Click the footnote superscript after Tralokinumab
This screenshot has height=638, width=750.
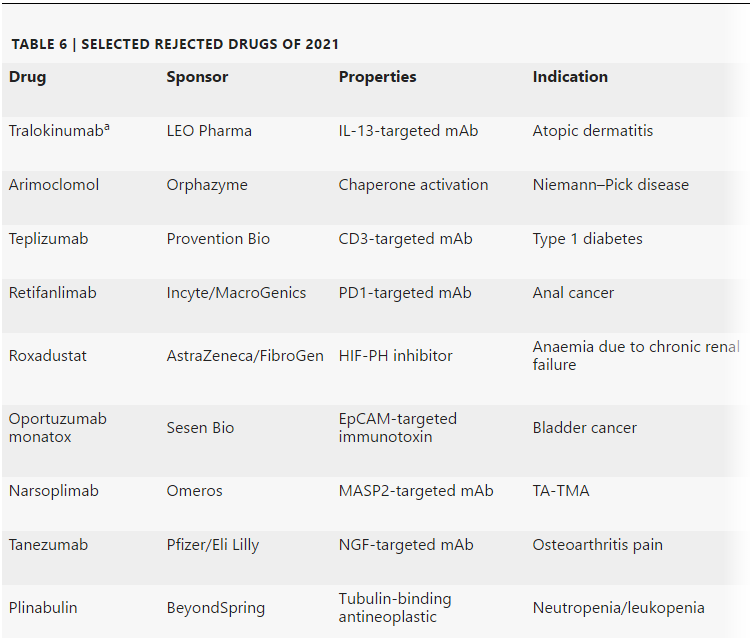coord(106,127)
